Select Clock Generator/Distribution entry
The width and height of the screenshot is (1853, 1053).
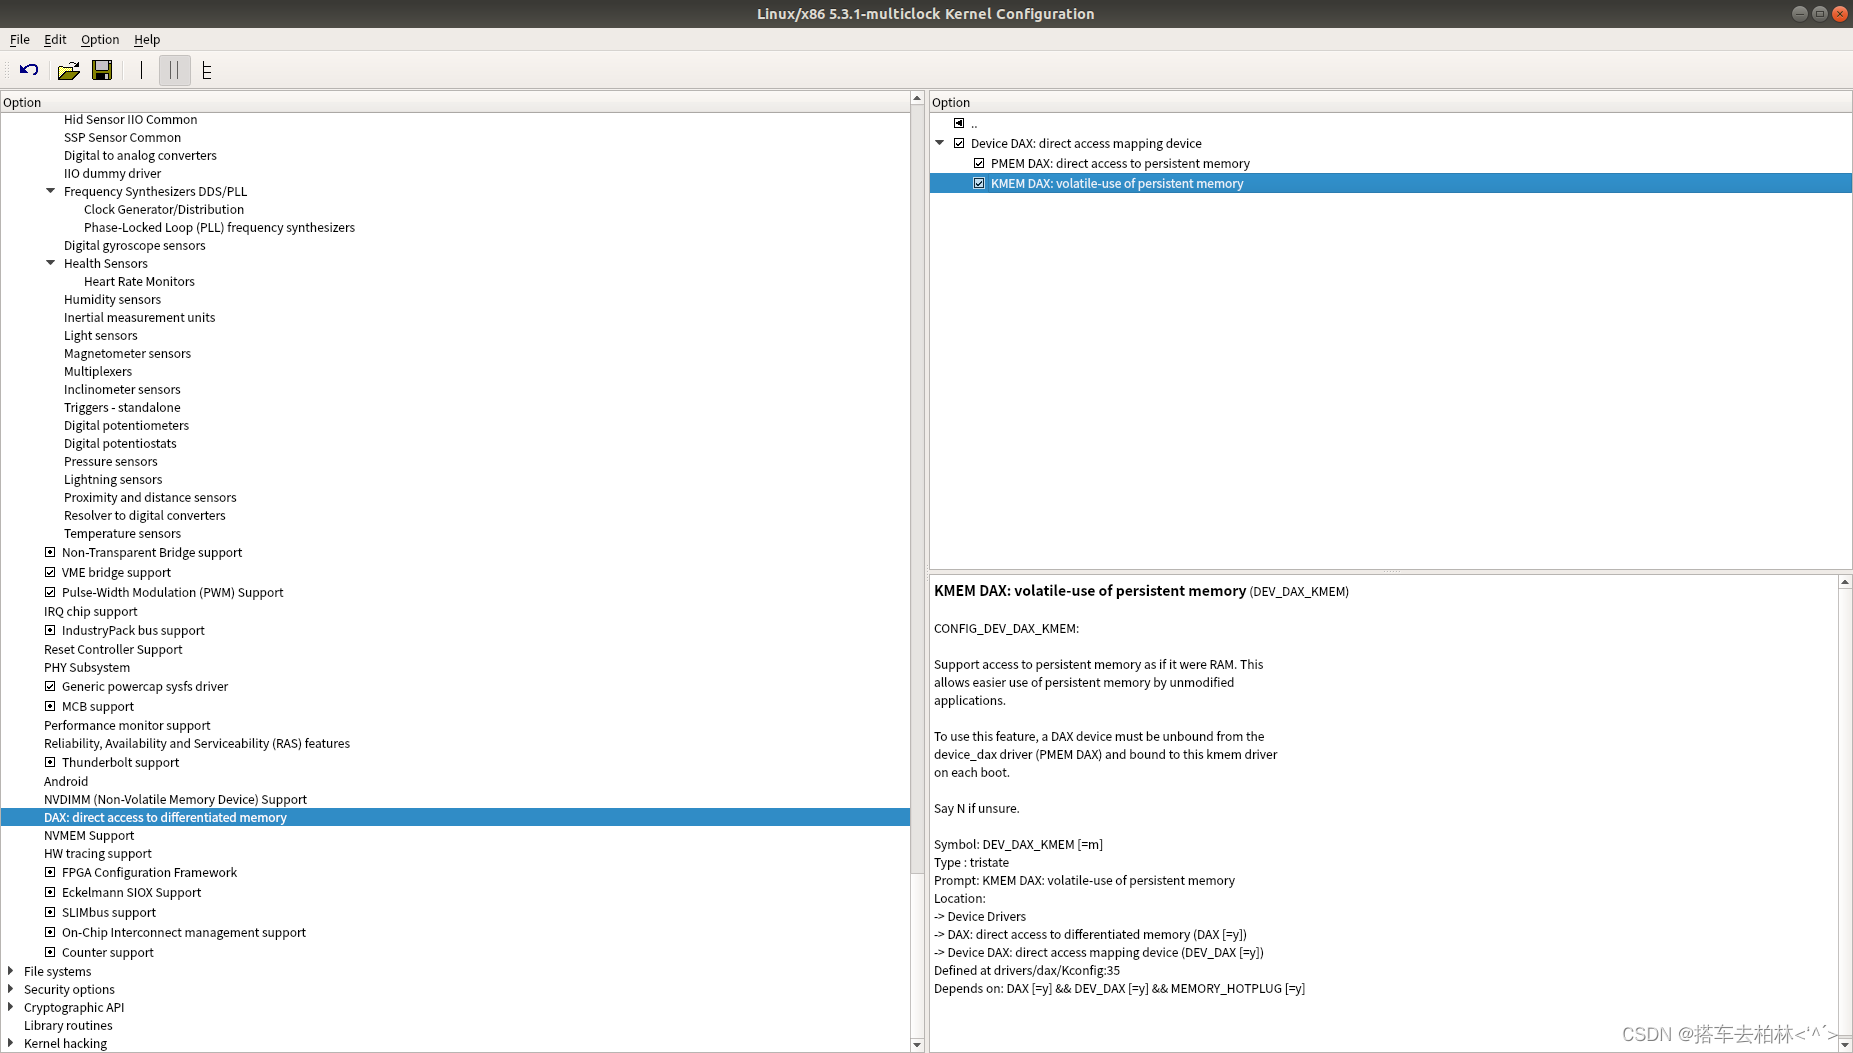164,209
